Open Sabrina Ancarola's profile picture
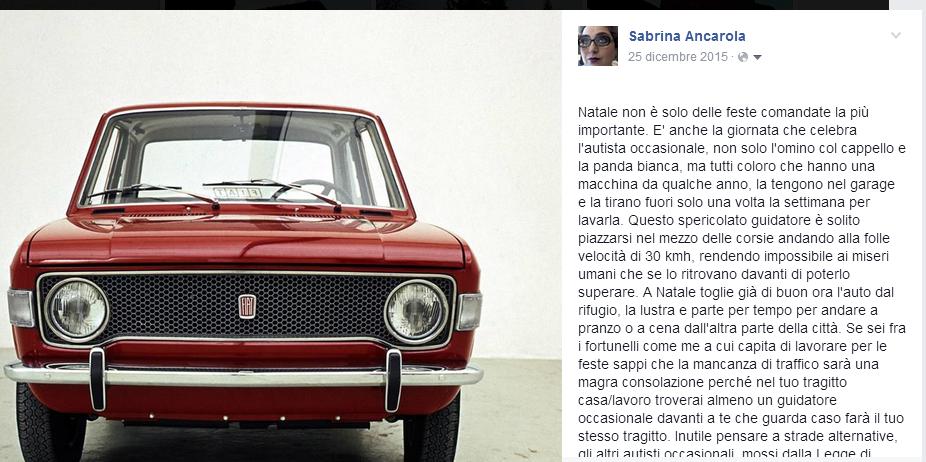 click(x=598, y=45)
